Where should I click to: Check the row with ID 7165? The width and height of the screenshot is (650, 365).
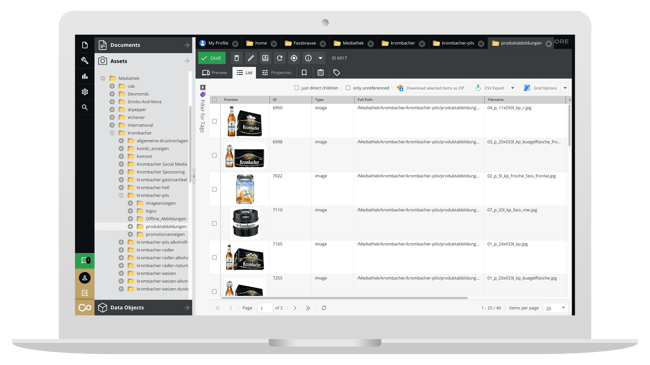click(214, 257)
